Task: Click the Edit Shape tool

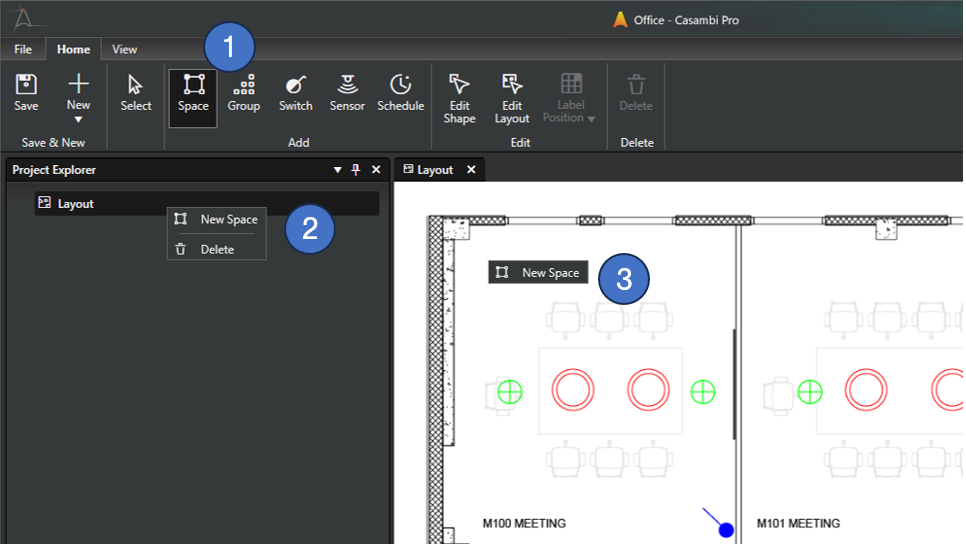Action: pos(459,97)
